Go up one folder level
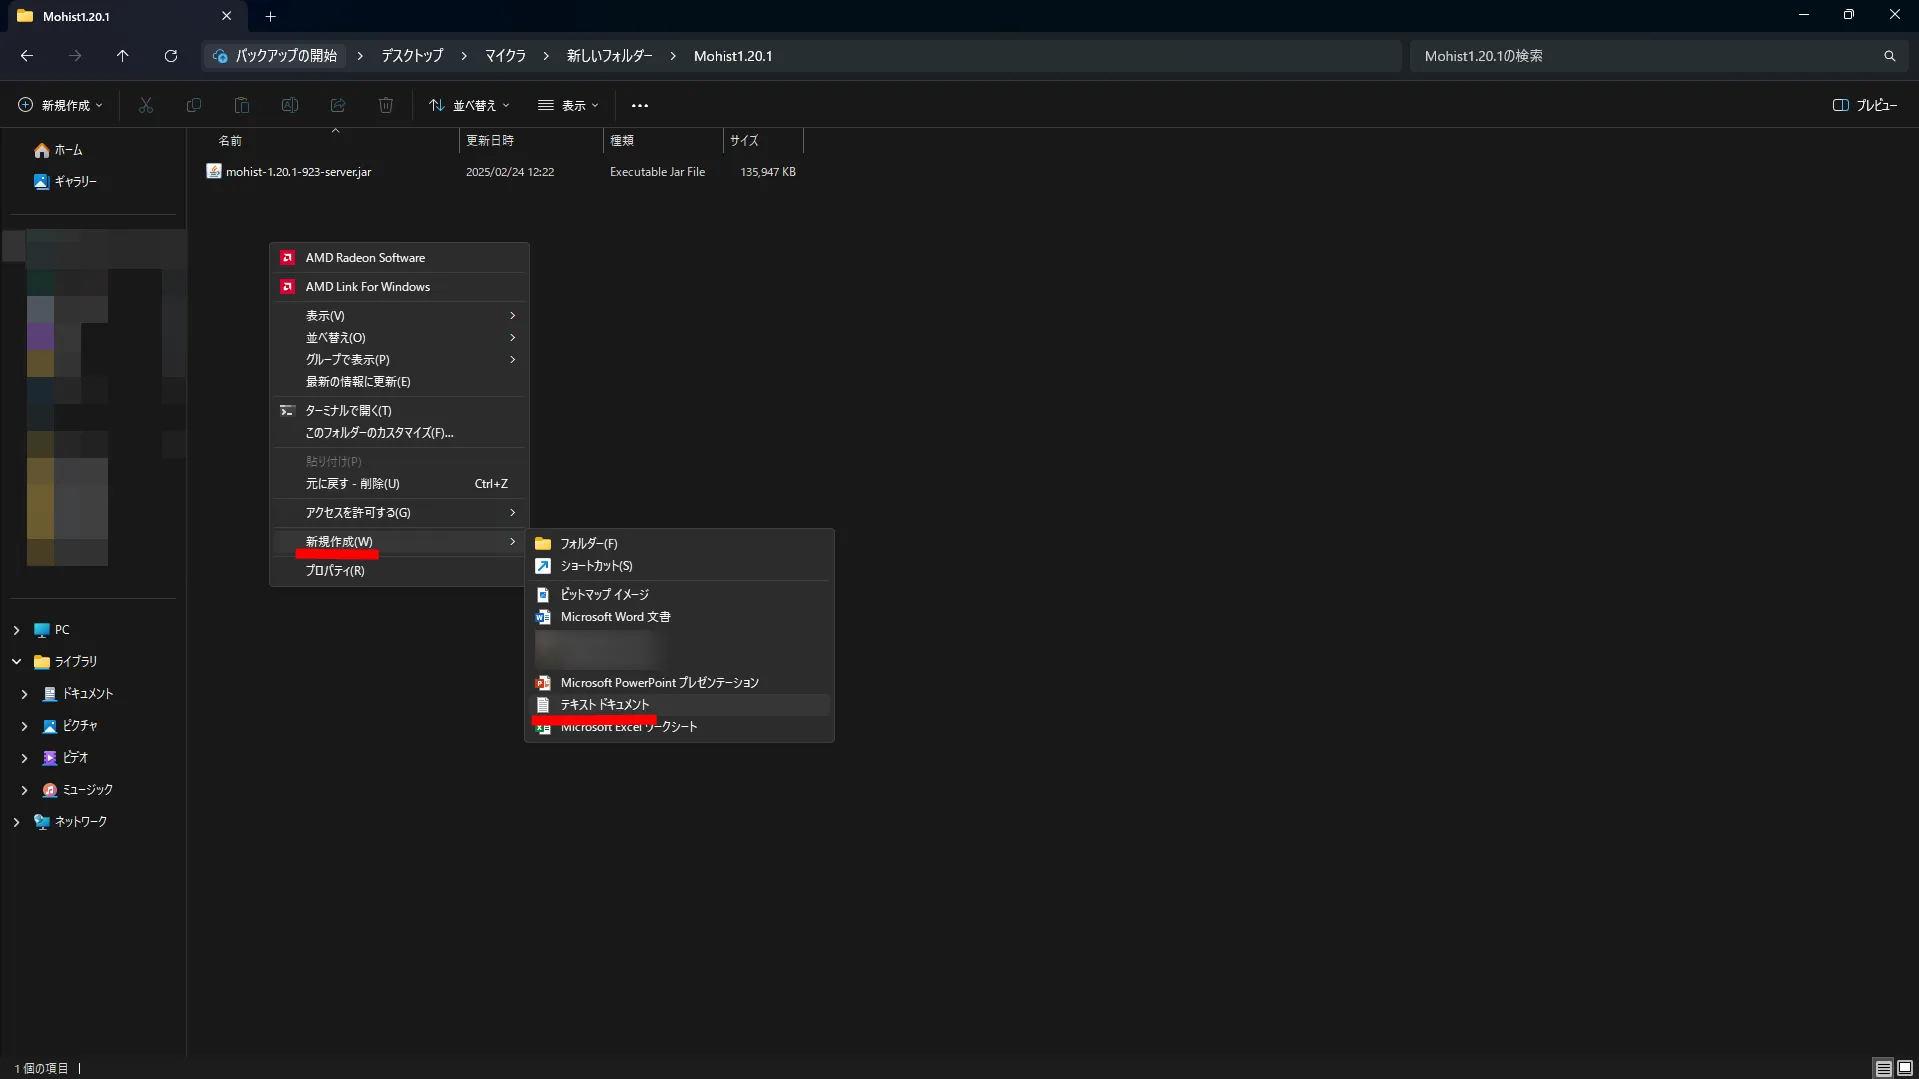The width and height of the screenshot is (1919, 1079). 123,56
